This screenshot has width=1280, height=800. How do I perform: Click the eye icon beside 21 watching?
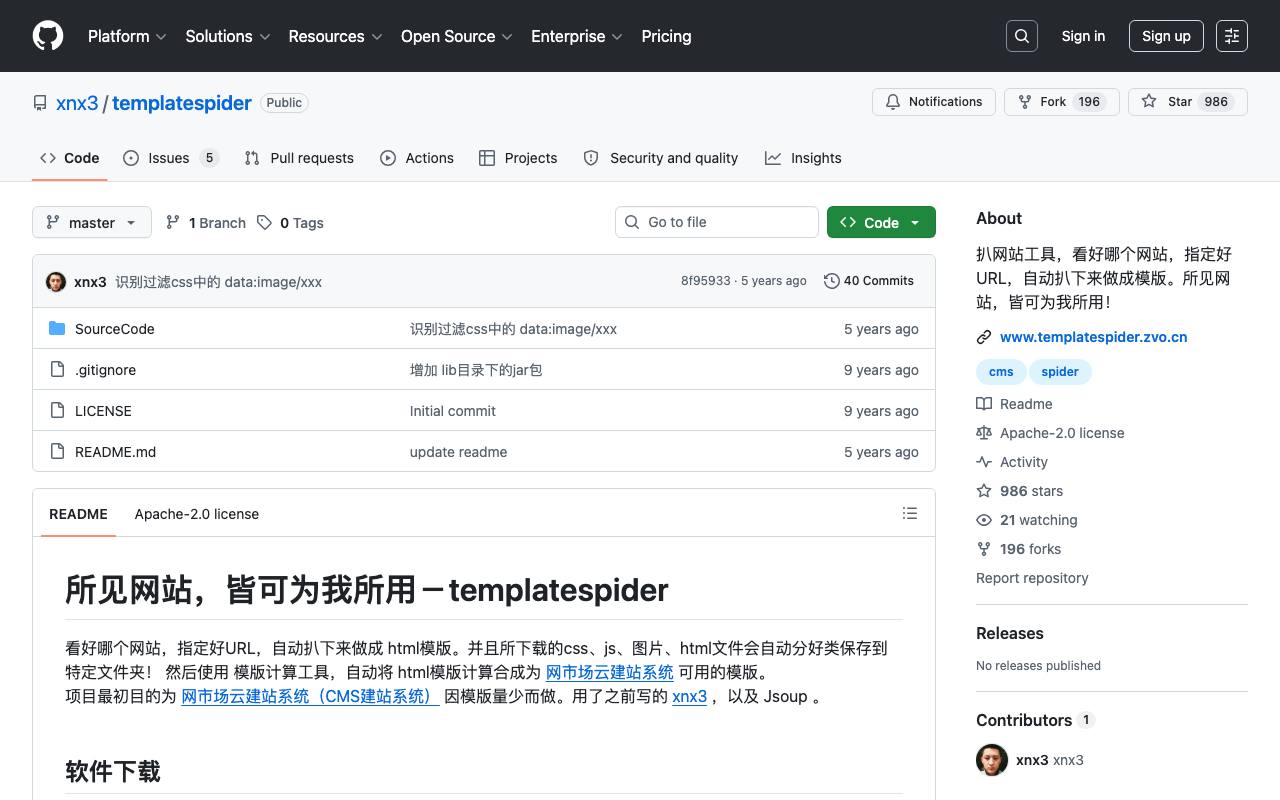(x=984, y=520)
